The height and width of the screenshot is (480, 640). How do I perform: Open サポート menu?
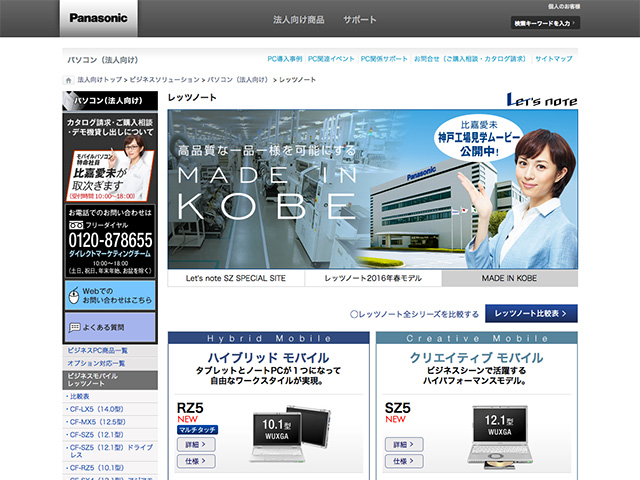point(359,19)
